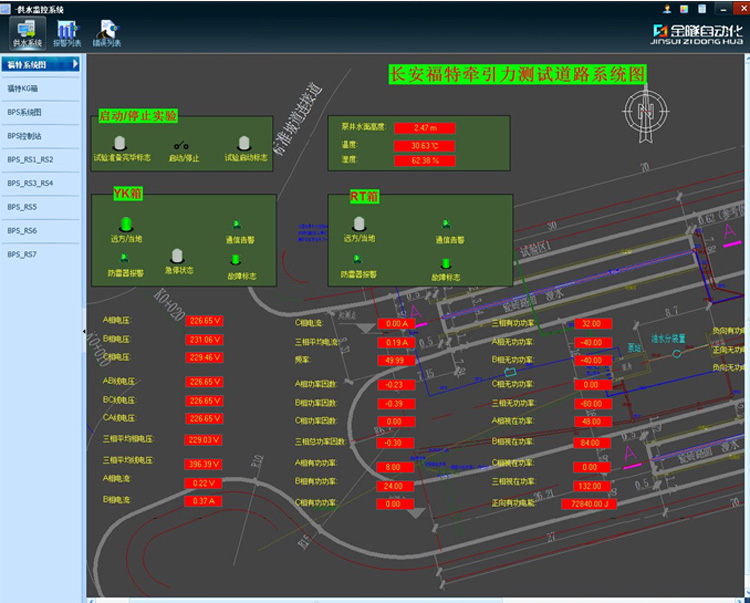The height and width of the screenshot is (603, 750).
Task: Click the 试验启动标志 indicator lamp
Action: (x=244, y=143)
